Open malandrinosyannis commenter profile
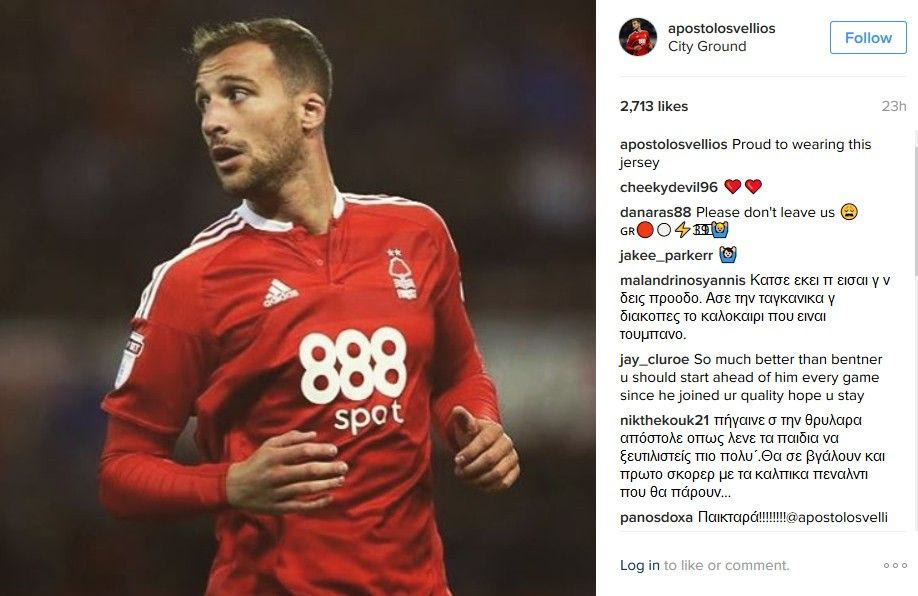The height and width of the screenshot is (596, 918). [683, 280]
